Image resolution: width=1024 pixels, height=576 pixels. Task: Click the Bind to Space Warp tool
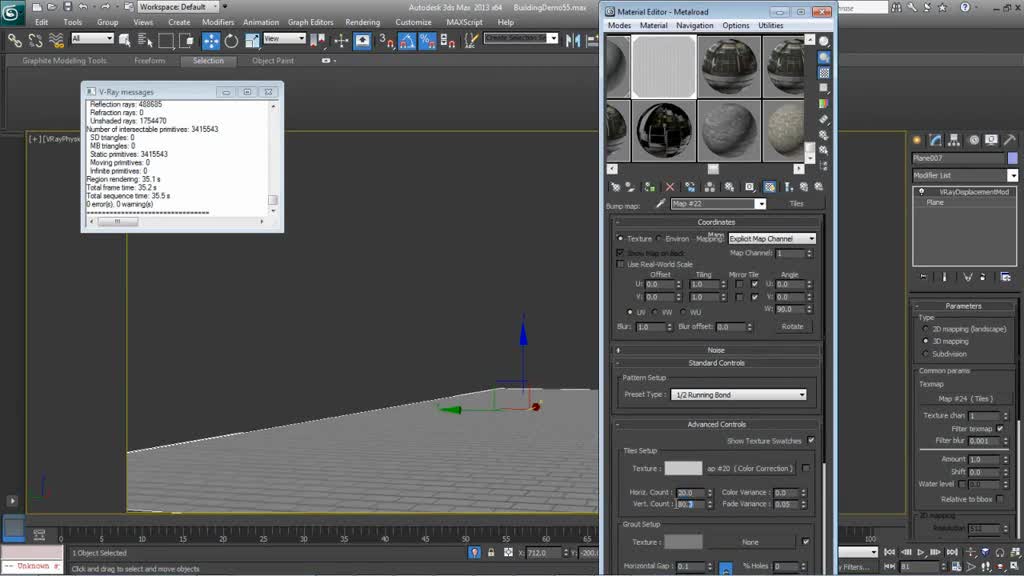(x=56, y=41)
